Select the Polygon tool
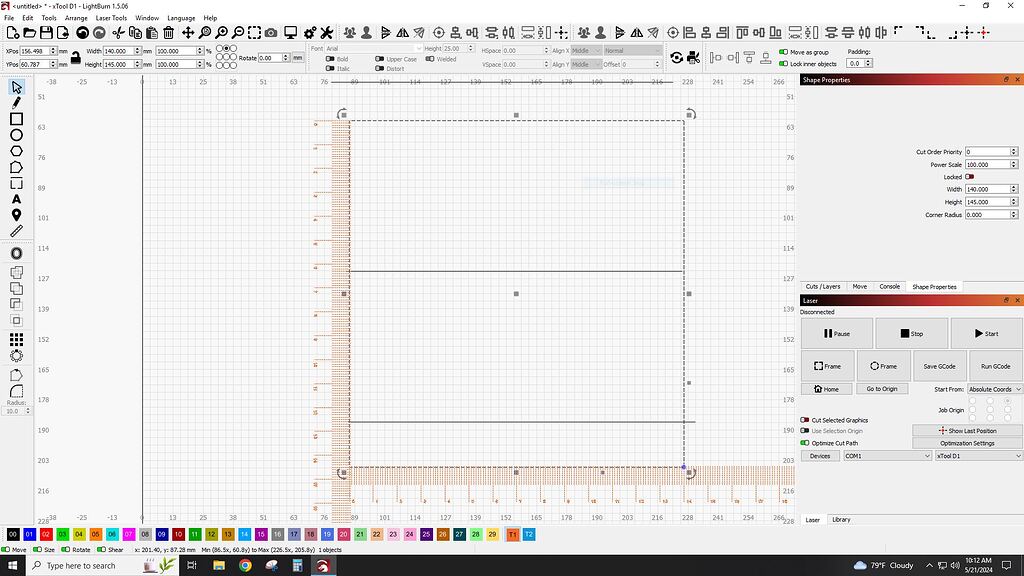The width and height of the screenshot is (1024, 576). click(15, 151)
